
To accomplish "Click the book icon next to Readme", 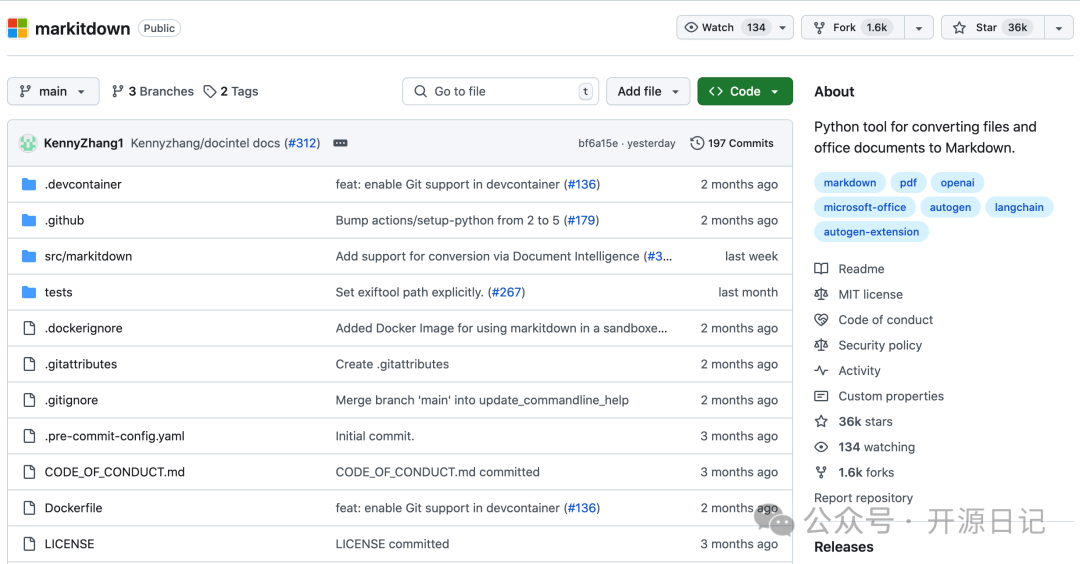I will click(821, 269).
